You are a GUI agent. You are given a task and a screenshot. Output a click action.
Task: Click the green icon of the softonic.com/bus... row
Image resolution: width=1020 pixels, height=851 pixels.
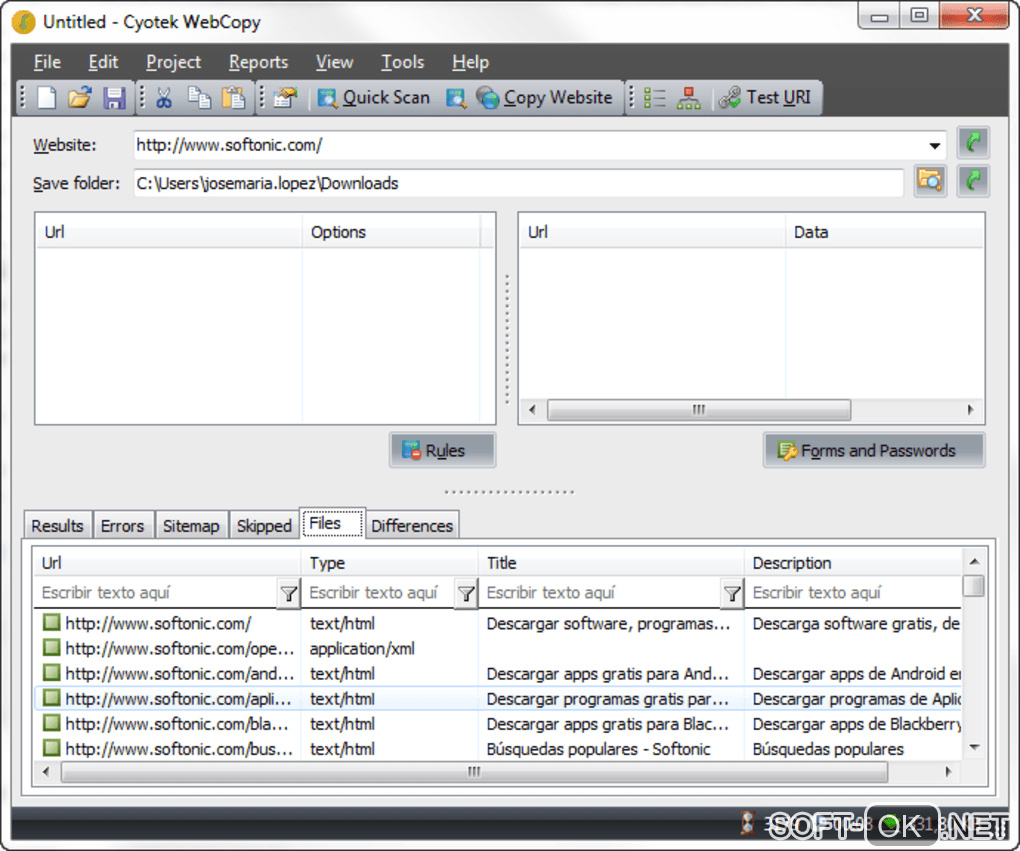[51, 748]
